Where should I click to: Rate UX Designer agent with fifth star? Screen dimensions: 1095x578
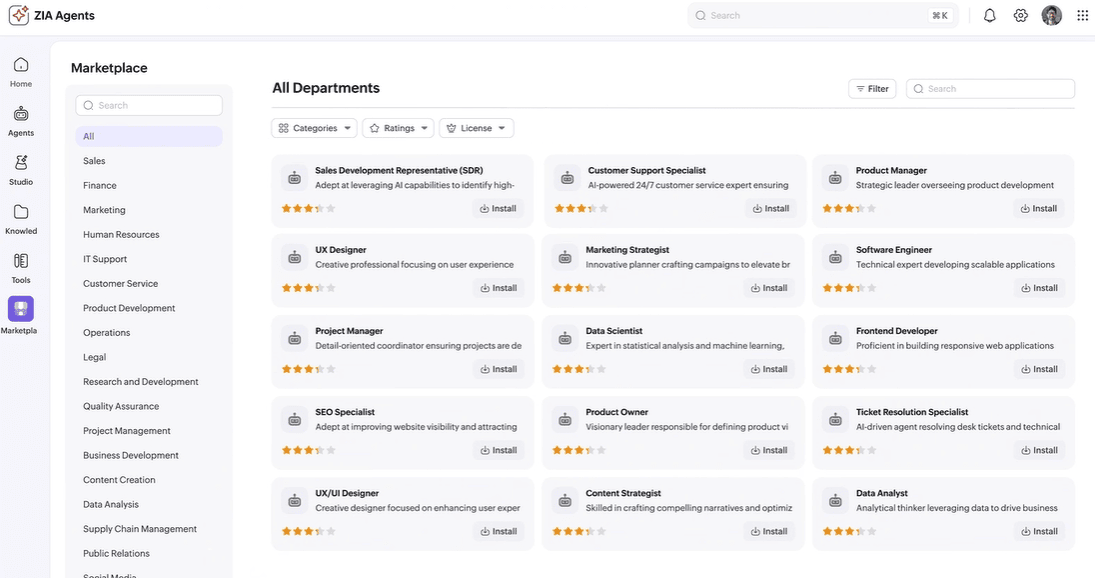coord(331,288)
